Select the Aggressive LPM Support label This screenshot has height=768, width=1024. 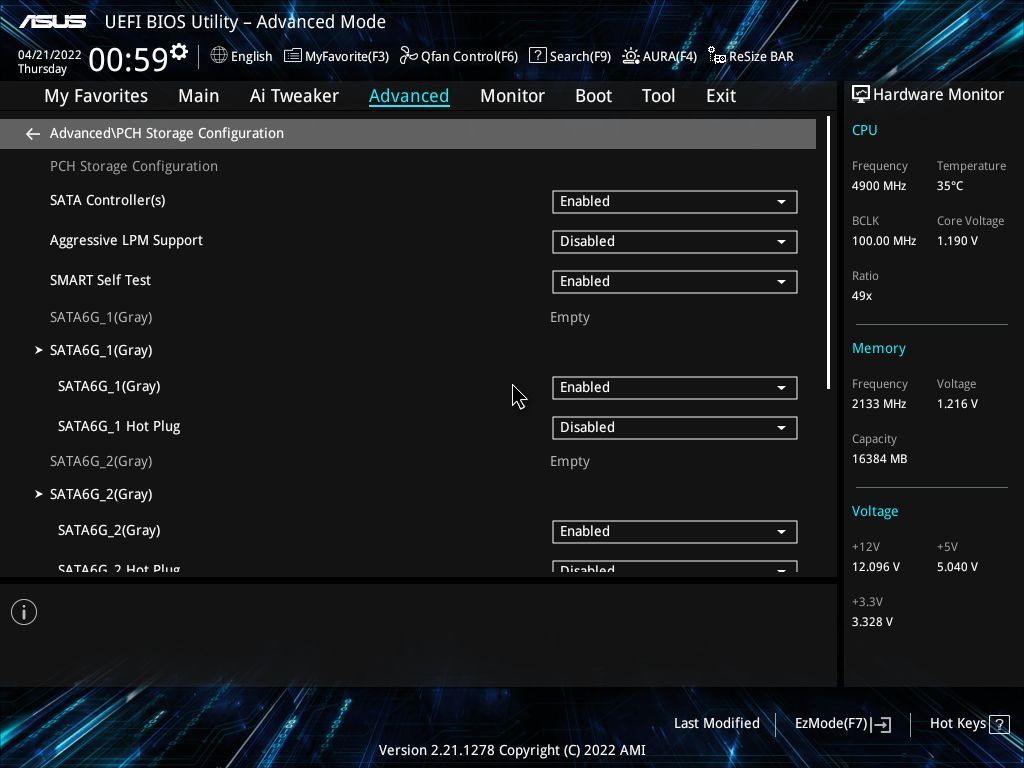[x=126, y=240]
